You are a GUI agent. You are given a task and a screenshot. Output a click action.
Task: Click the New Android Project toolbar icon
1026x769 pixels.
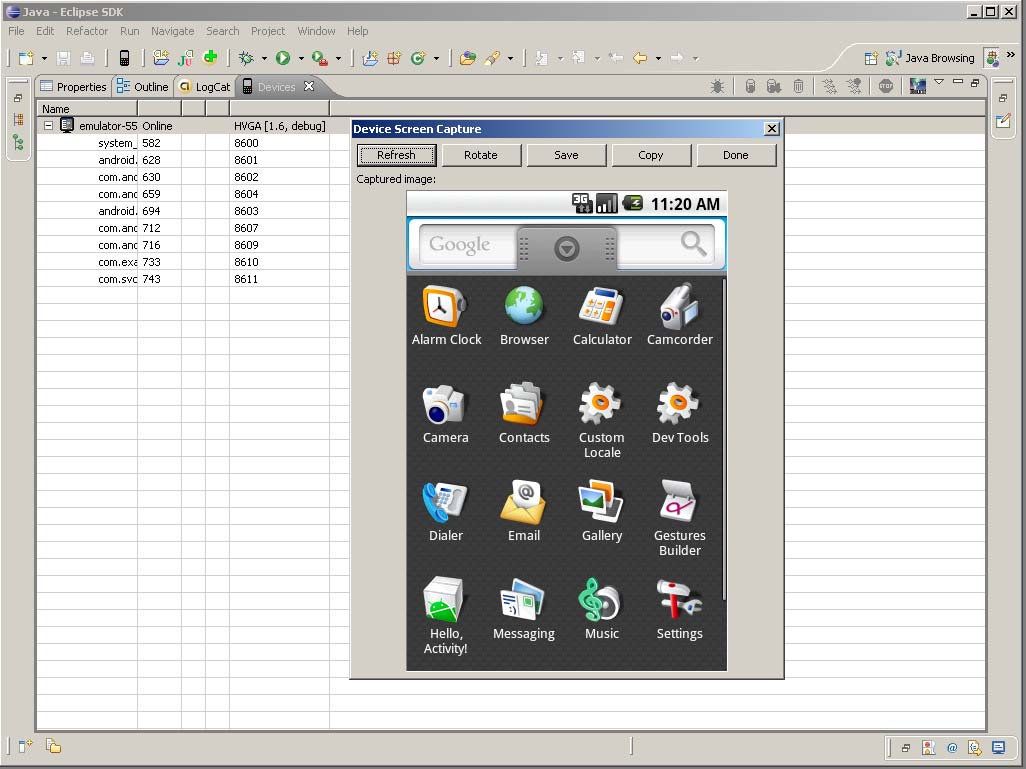click(x=160, y=58)
